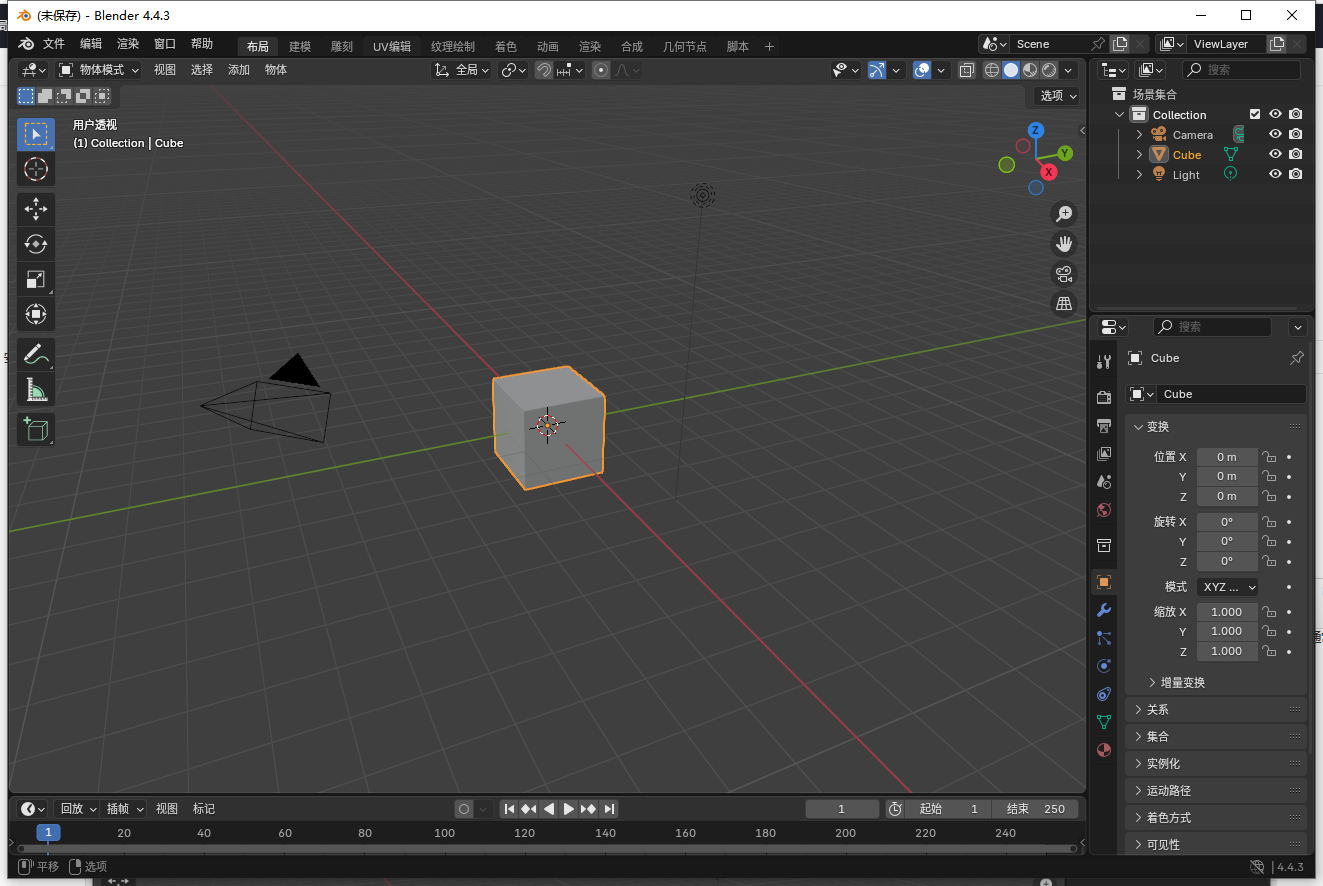Open the Modifier properties wrench tab
Viewport: 1323px width, 886px height.
pyautogui.click(x=1103, y=610)
